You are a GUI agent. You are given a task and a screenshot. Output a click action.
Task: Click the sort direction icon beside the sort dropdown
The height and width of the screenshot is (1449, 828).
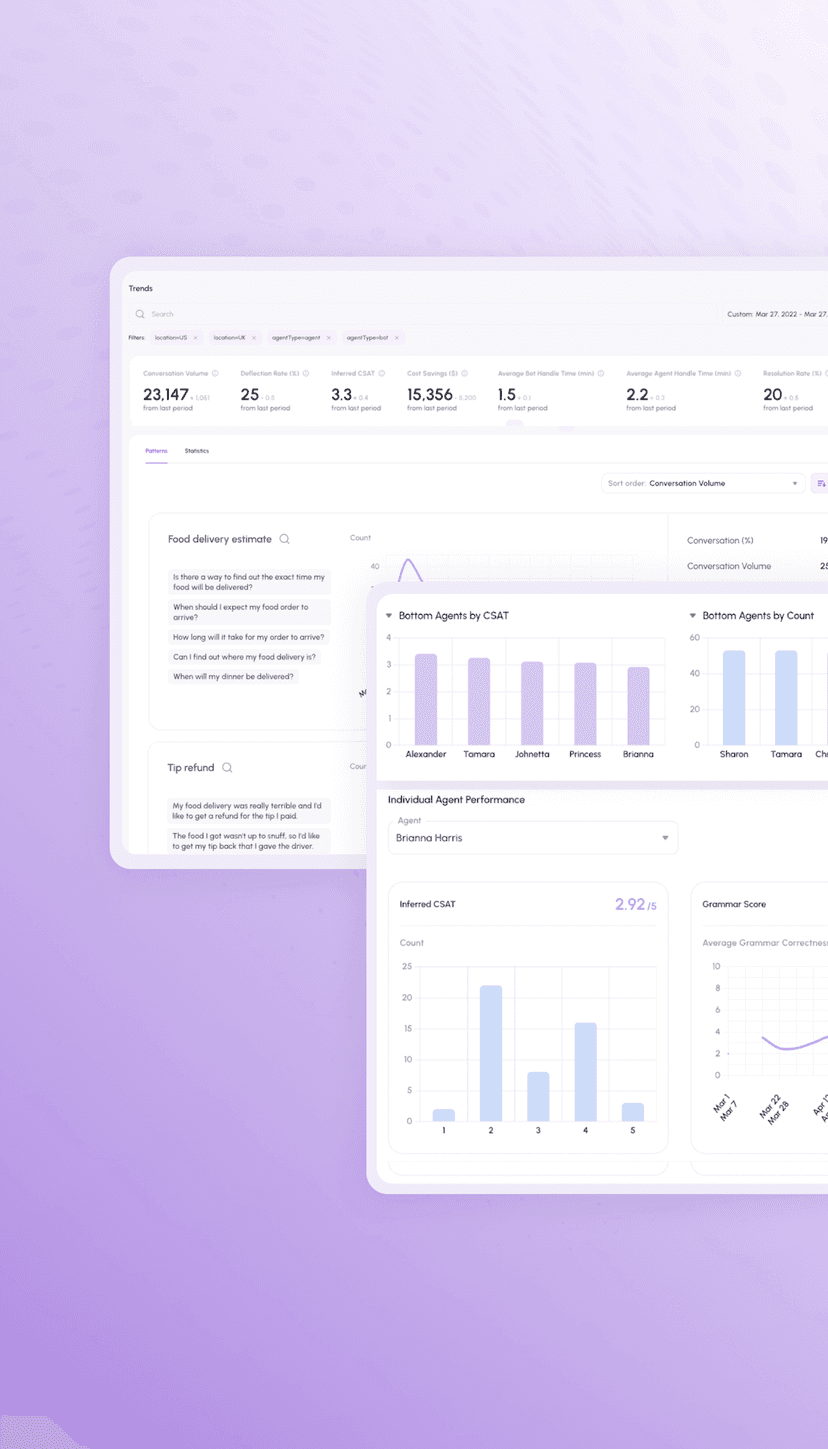pos(822,482)
